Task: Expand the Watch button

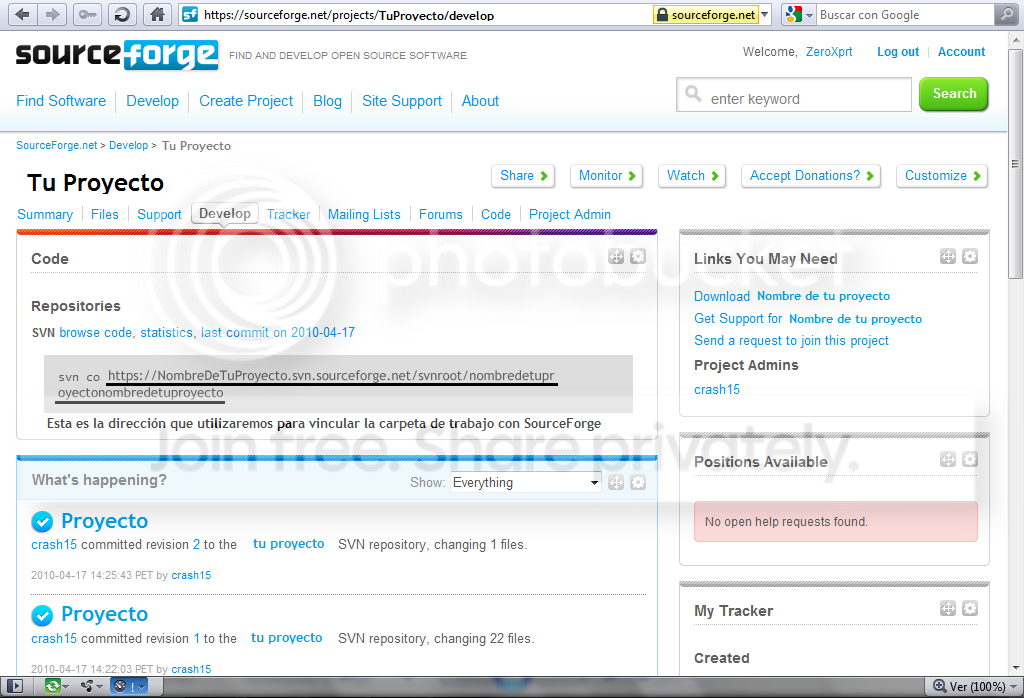Action: pos(692,176)
